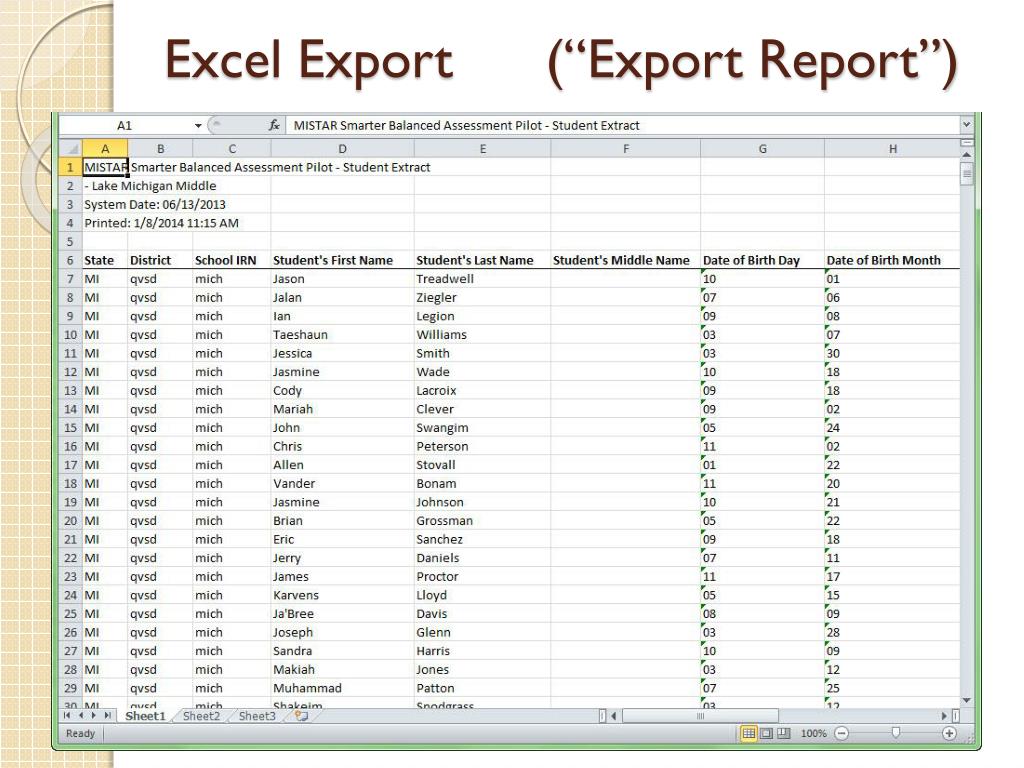Select the 'District' header cell
This screenshot has height=768, width=1024.
160,260
